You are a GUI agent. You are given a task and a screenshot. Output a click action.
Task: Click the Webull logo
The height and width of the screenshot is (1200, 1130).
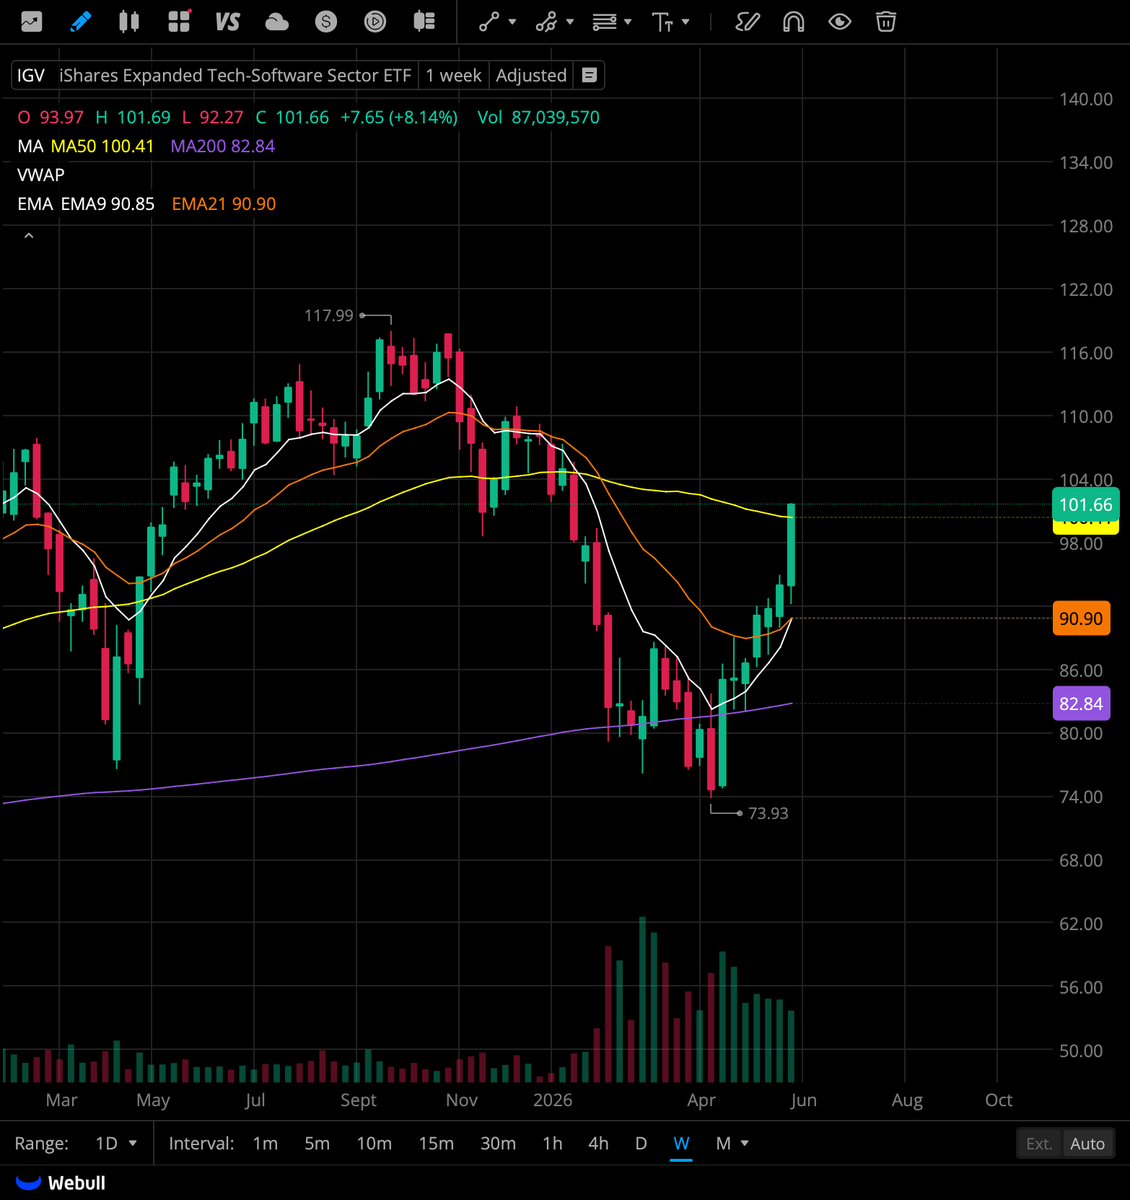60,1183
